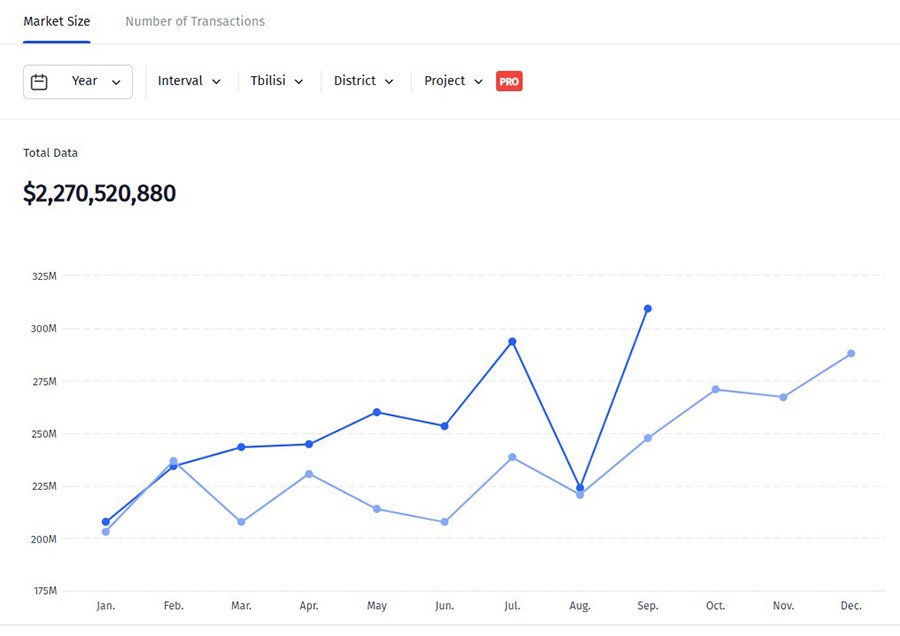
Task: Click dark blue August data point
Action: pyautogui.click(x=580, y=488)
